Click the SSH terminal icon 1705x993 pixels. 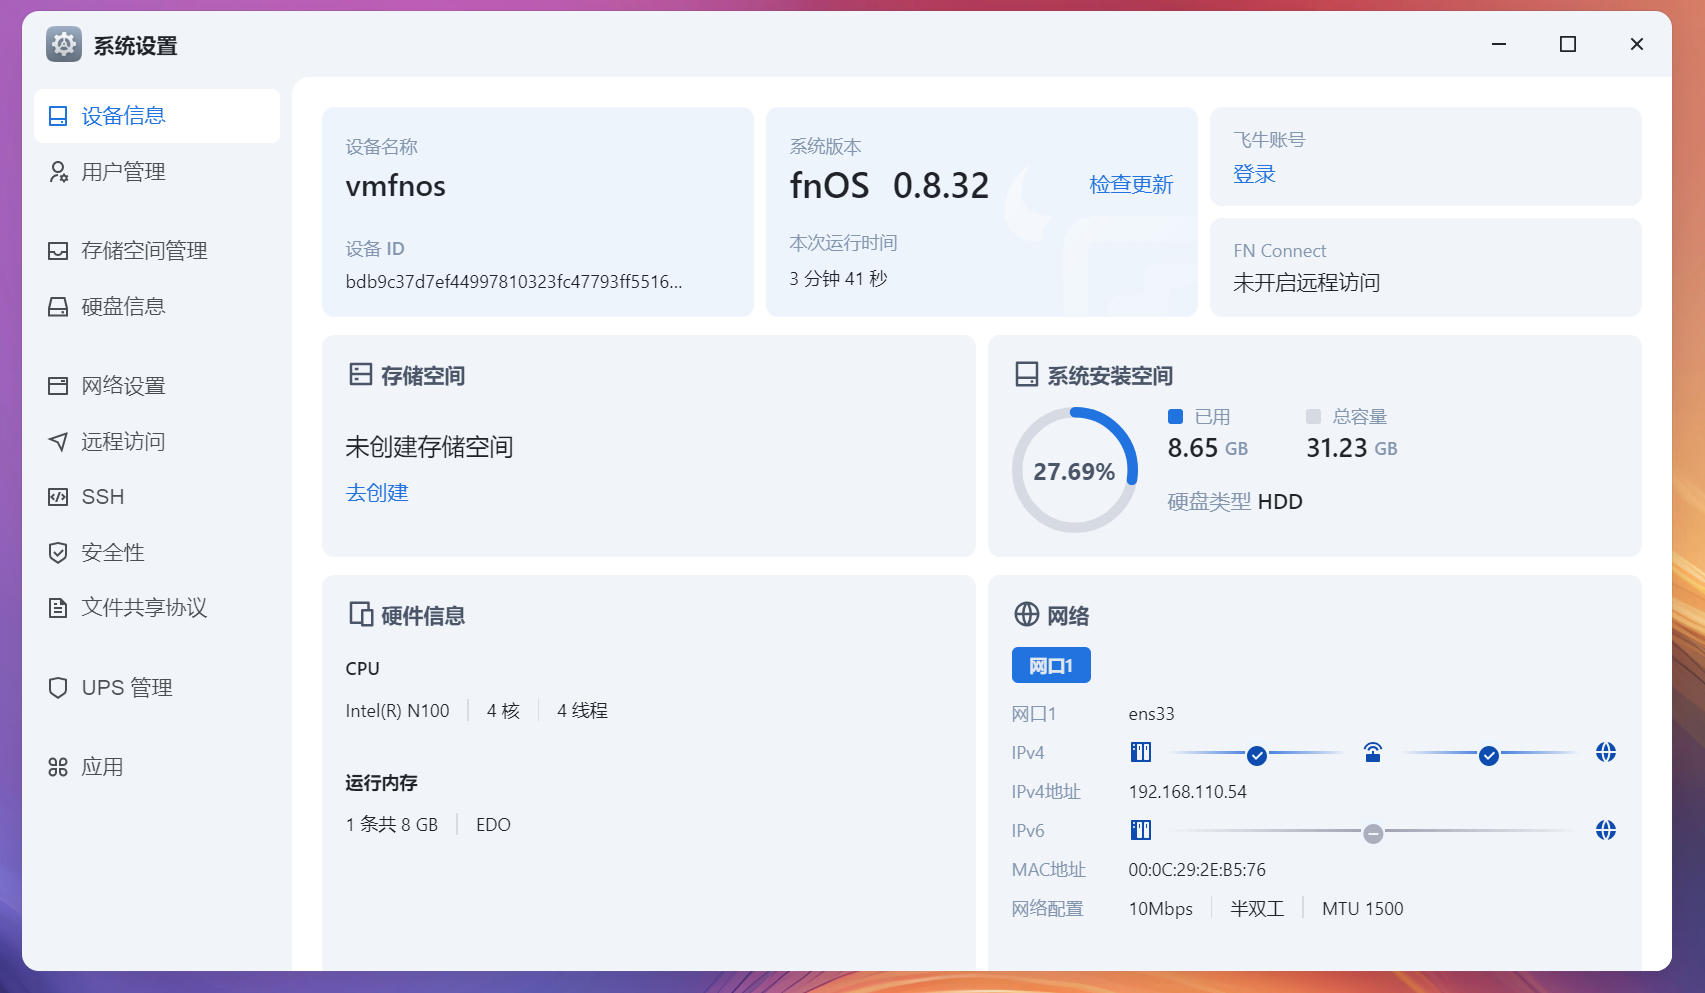point(58,497)
